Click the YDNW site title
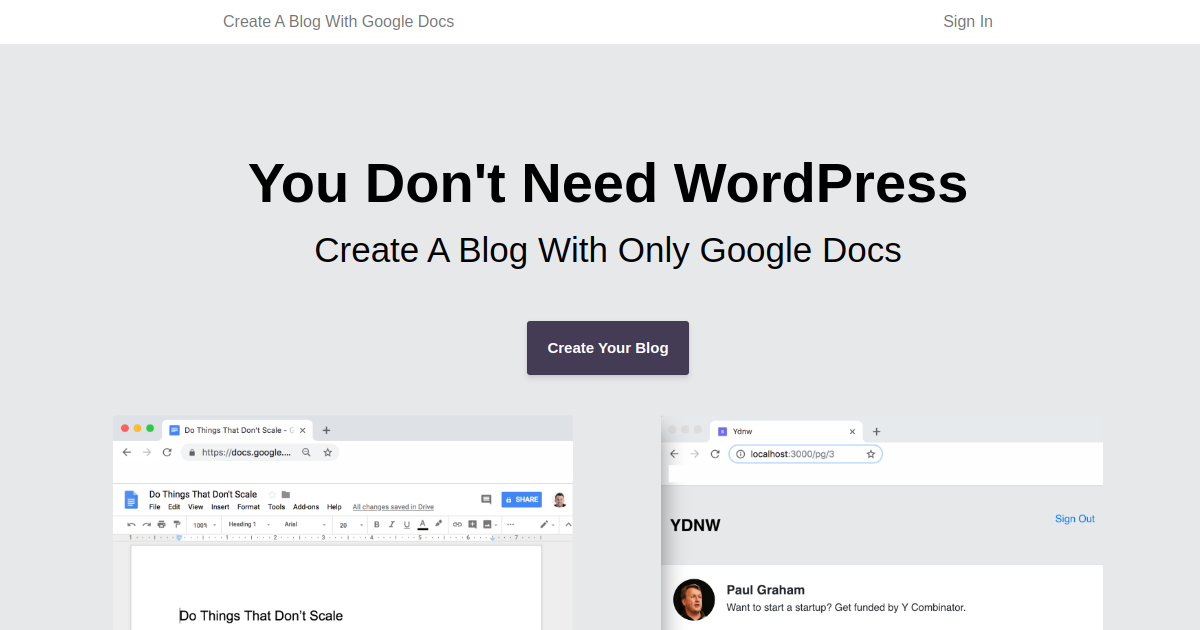1200x630 pixels. pos(695,525)
